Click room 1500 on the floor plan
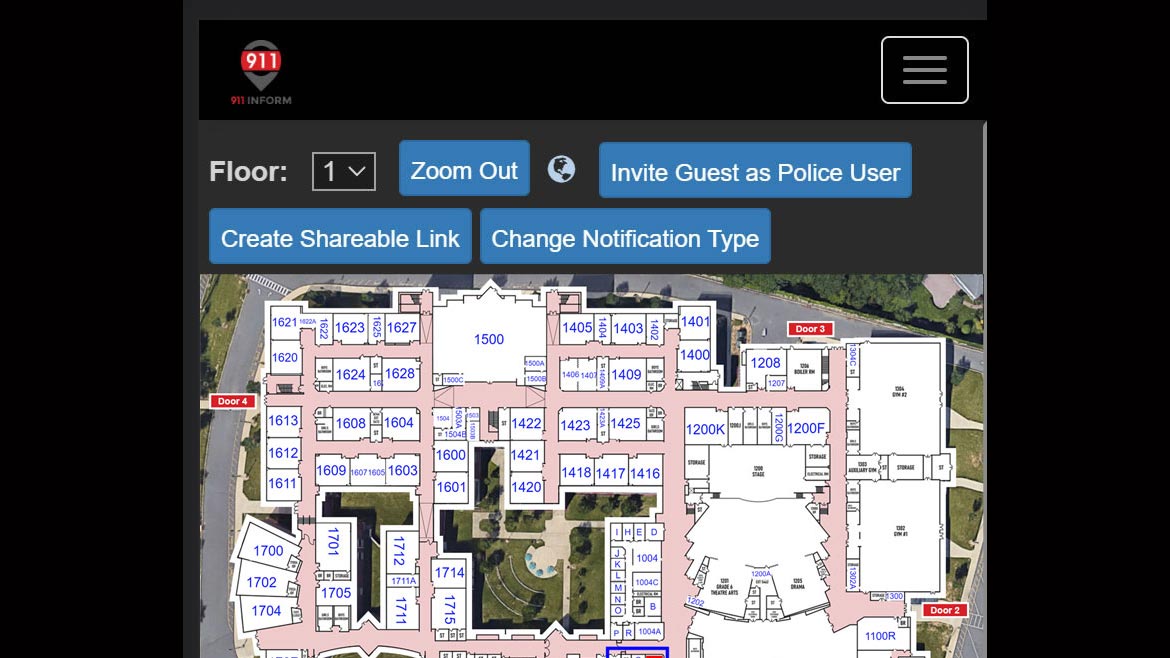Screen dimensions: 1170x658 pos(489,340)
